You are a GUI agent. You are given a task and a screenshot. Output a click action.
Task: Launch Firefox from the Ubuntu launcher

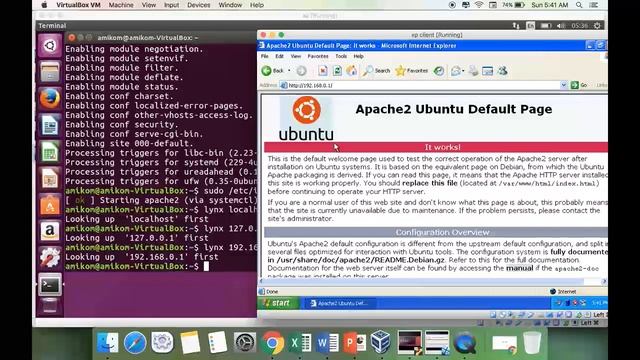50,98
